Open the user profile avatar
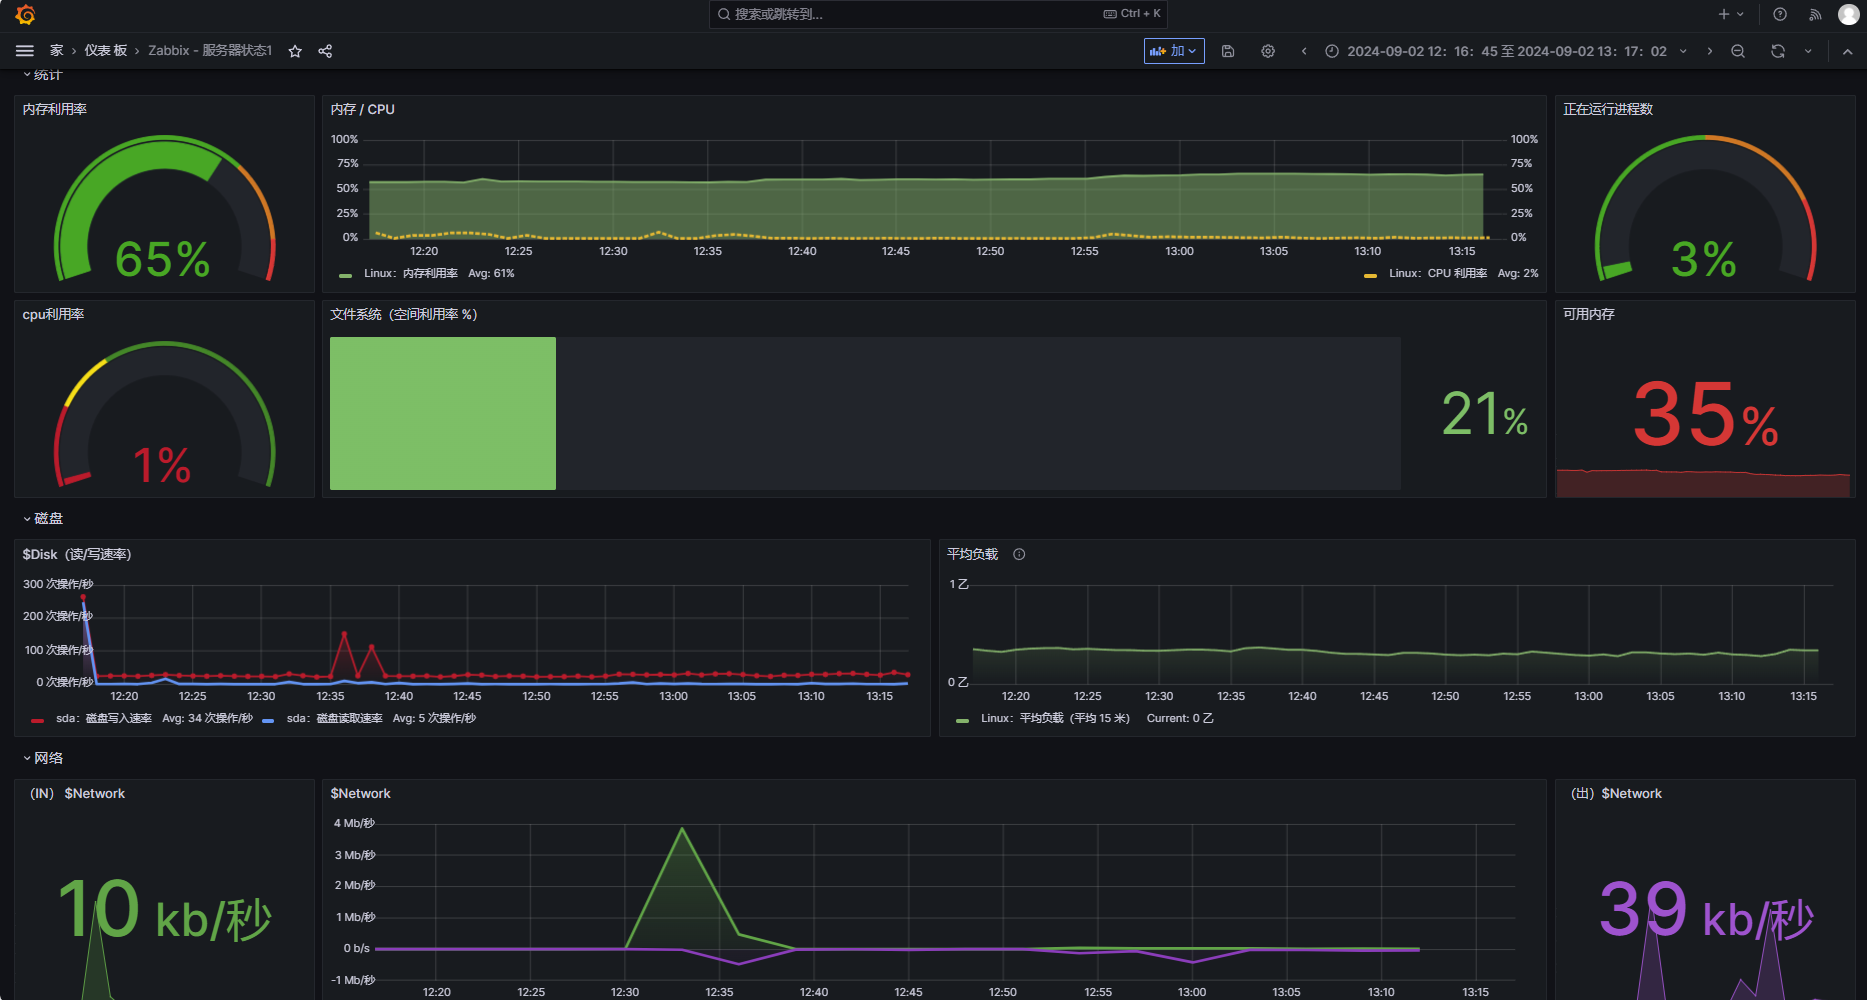The height and width of the screenshot is (1000, 1867). 1849,14
